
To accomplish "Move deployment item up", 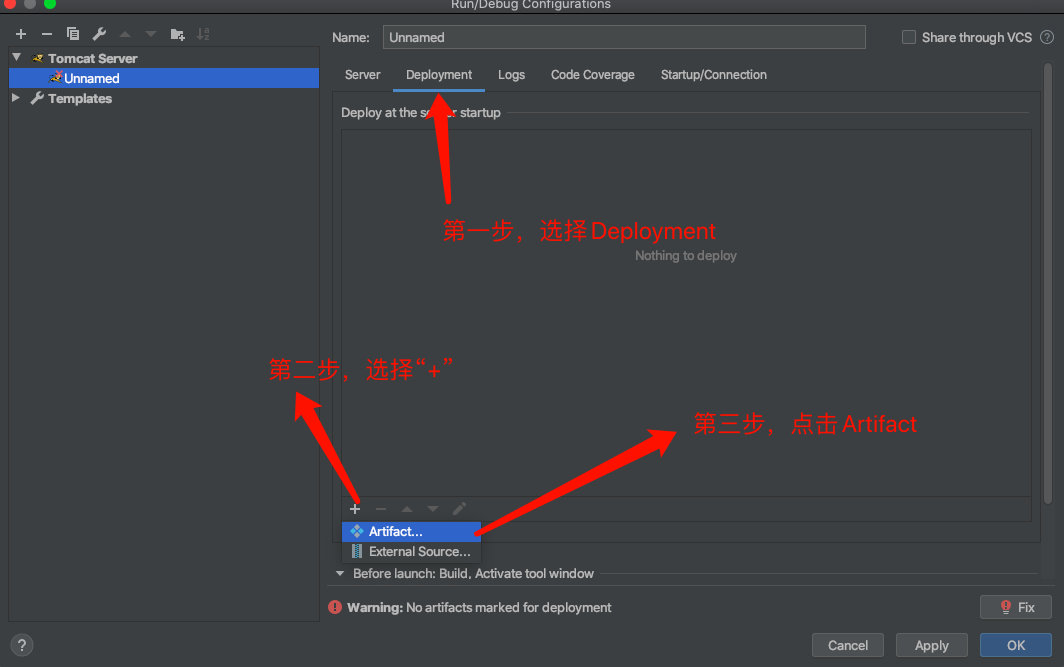I will (x=406, y=509).
